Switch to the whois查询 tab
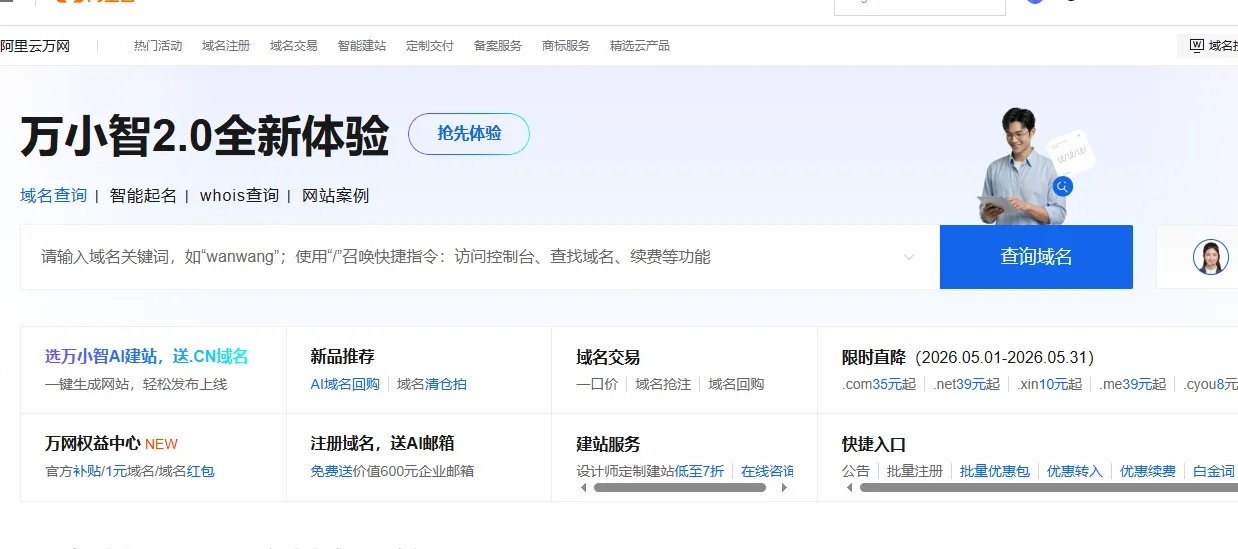Viewport: 1238px width, 549px height. [239, 195]
